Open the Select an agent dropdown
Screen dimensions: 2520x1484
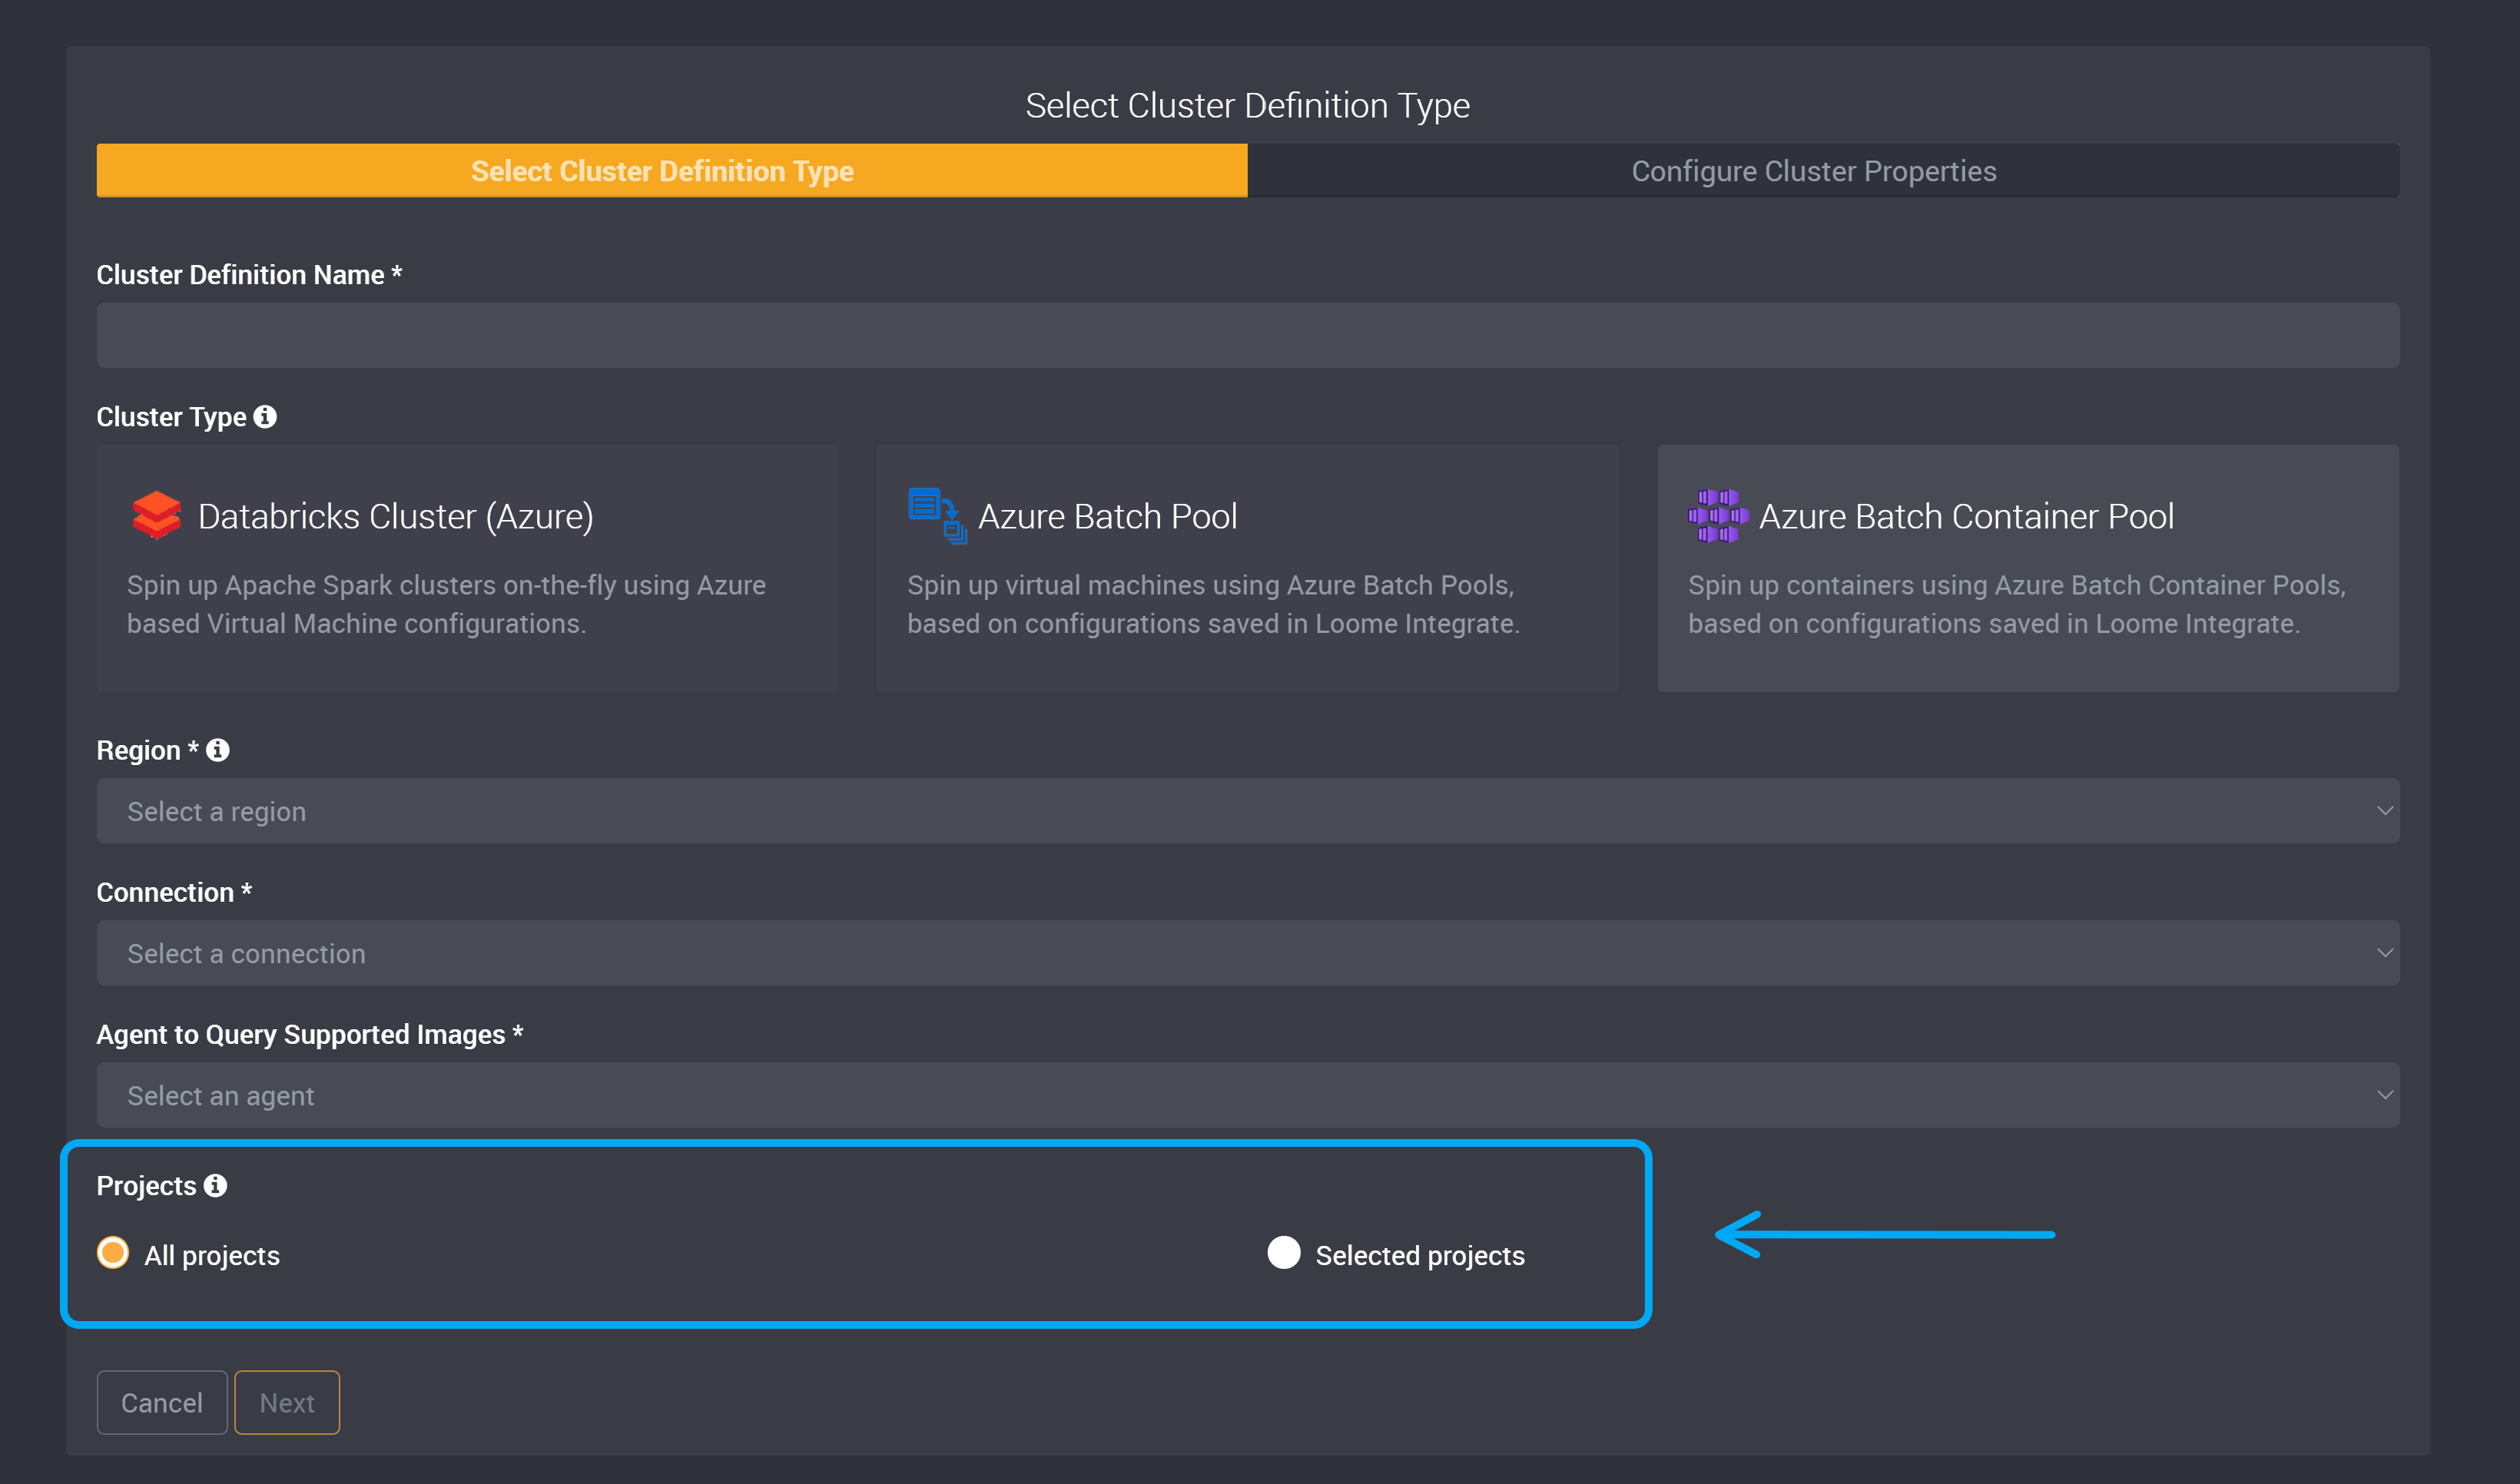tap(1247, 1095)
